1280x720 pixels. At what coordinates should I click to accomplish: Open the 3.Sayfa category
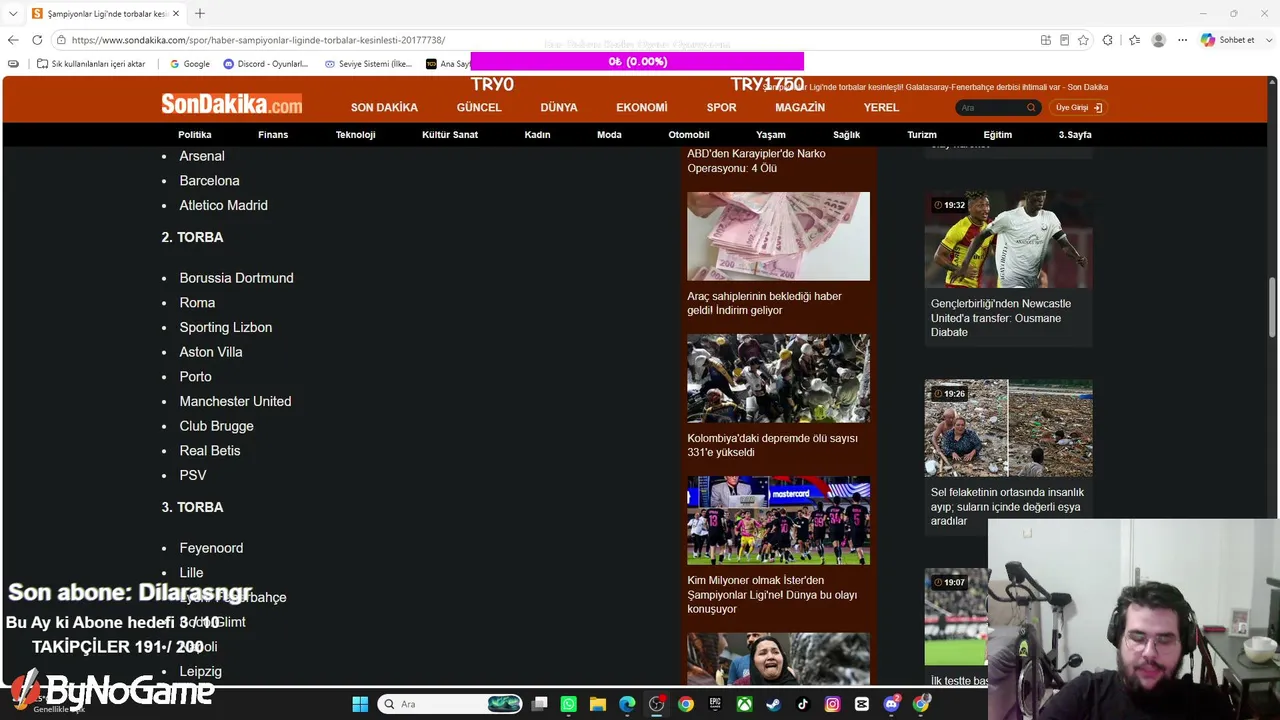tap(1075, 135)
